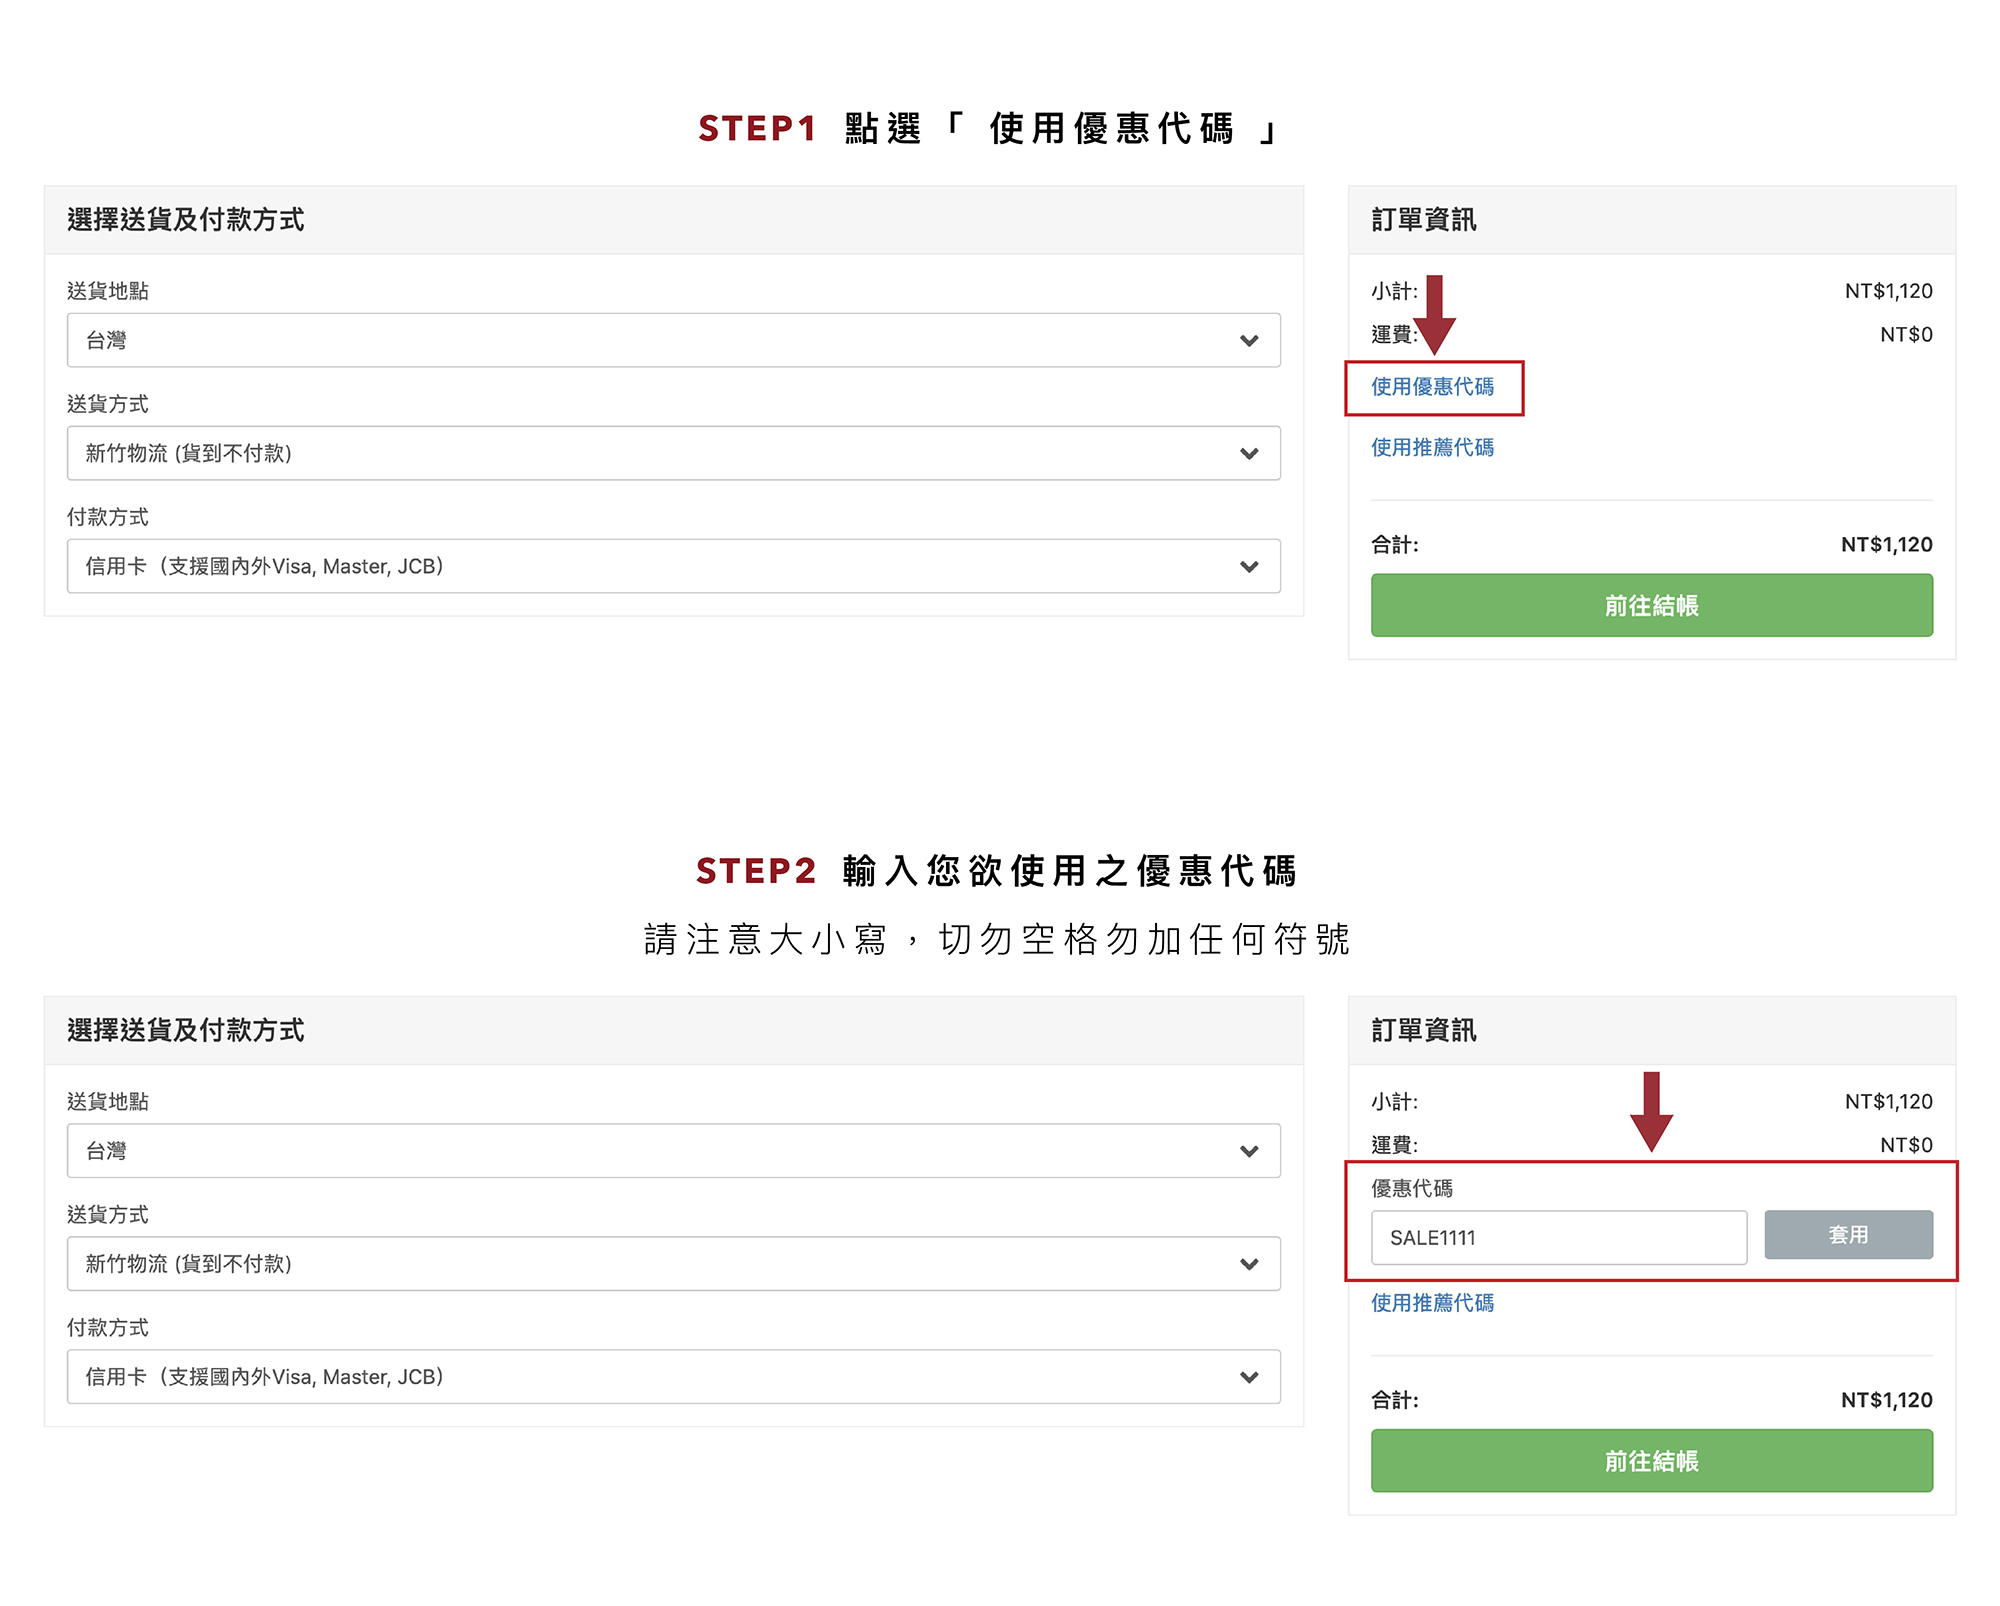The height and width of the screenshot is (1606, 2000).
Task: Click the gray 套用 apply button
Action: coord(1847,1235)
